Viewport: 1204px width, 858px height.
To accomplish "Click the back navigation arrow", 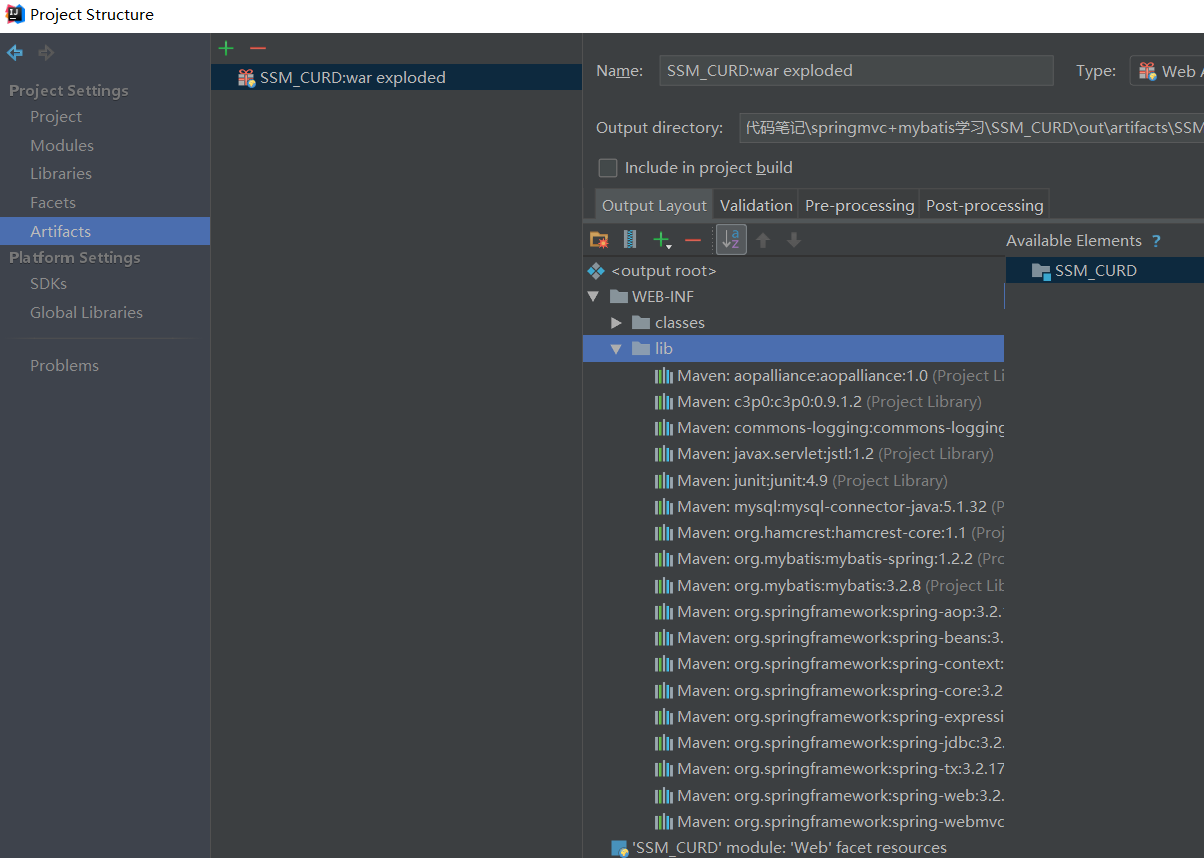I will [x=15, y=53].
